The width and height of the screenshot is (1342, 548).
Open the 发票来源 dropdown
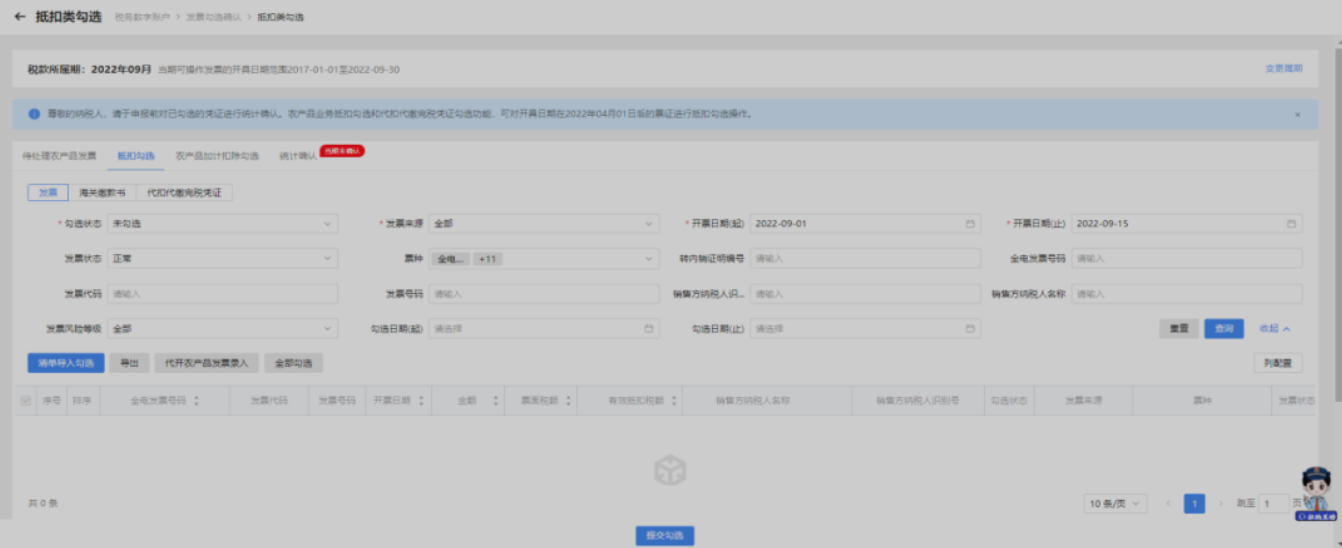point(543,224)
